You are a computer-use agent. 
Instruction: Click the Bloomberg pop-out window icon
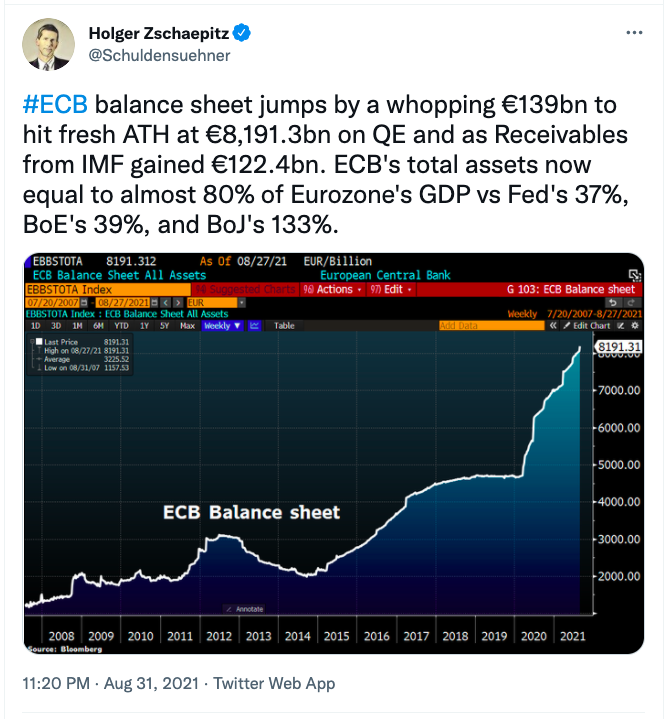click(633, 275)
